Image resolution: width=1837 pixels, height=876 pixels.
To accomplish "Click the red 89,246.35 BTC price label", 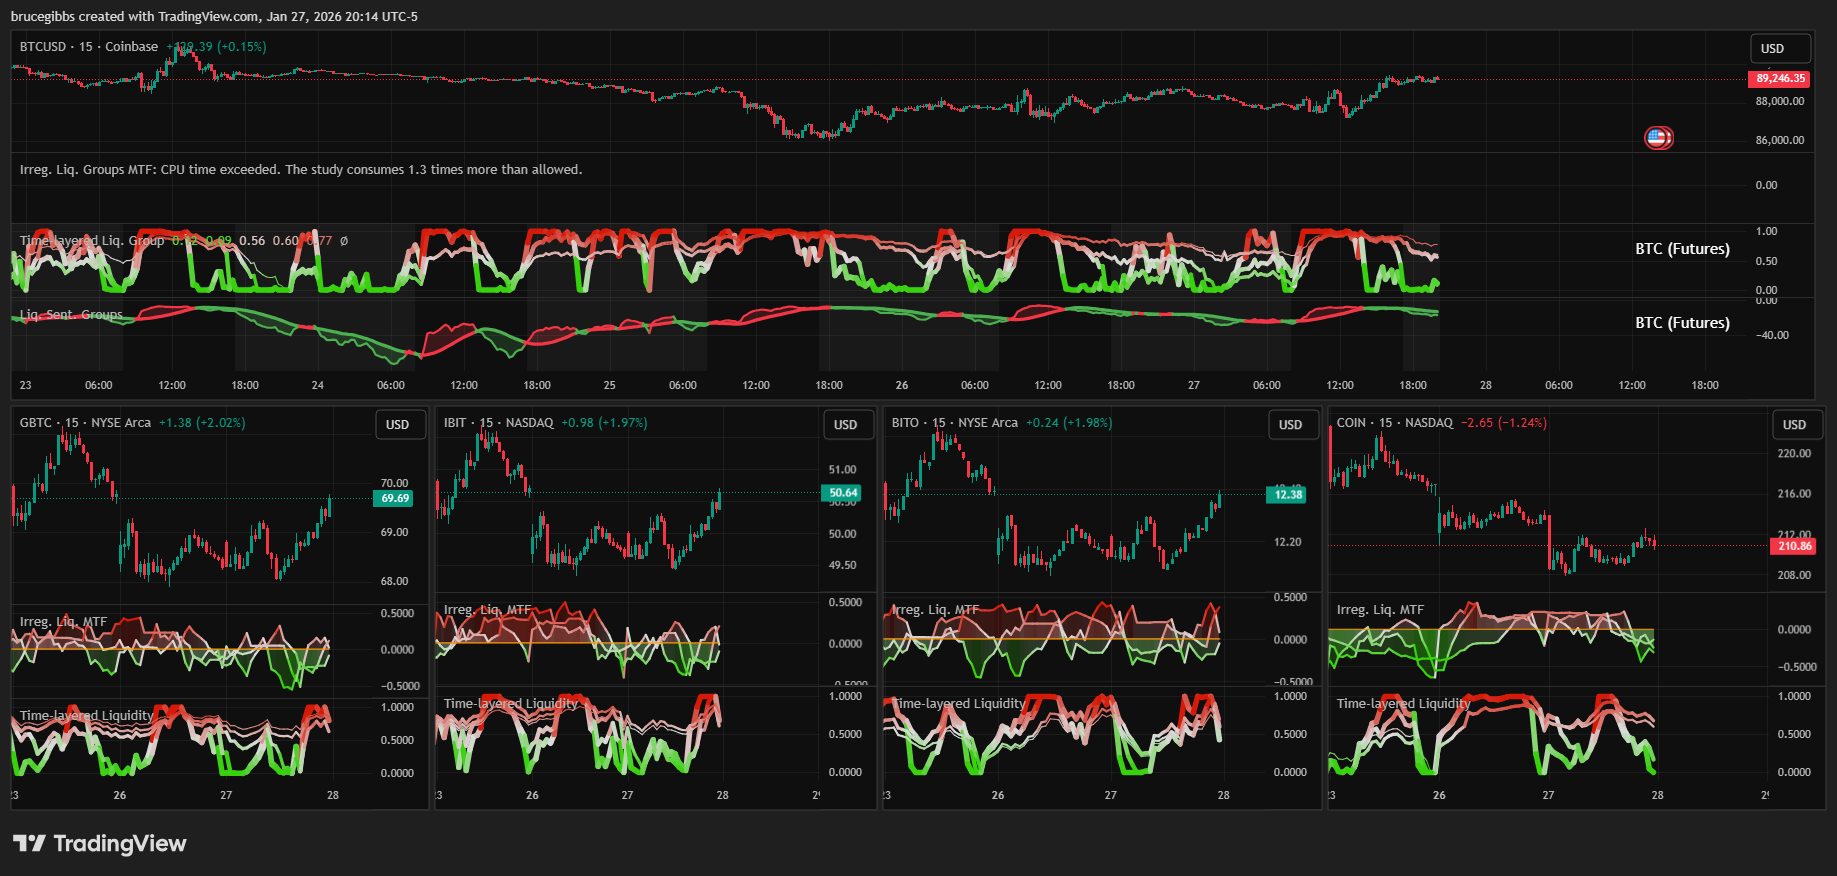I will click(1780, 78).
